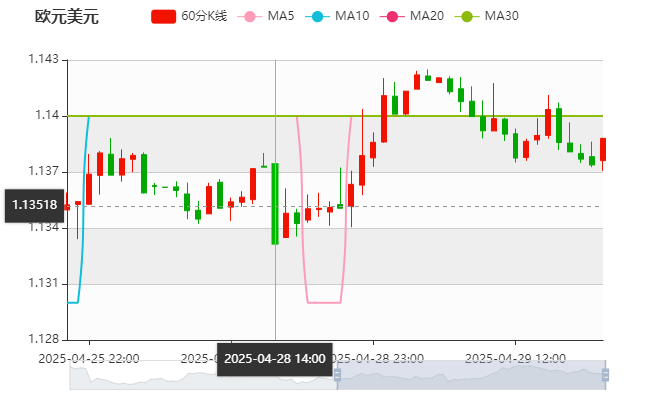This screenshot has width=670, height=400.
Task: Click the pink MA5 curve's flat bottom
Action: coord(323,302)
